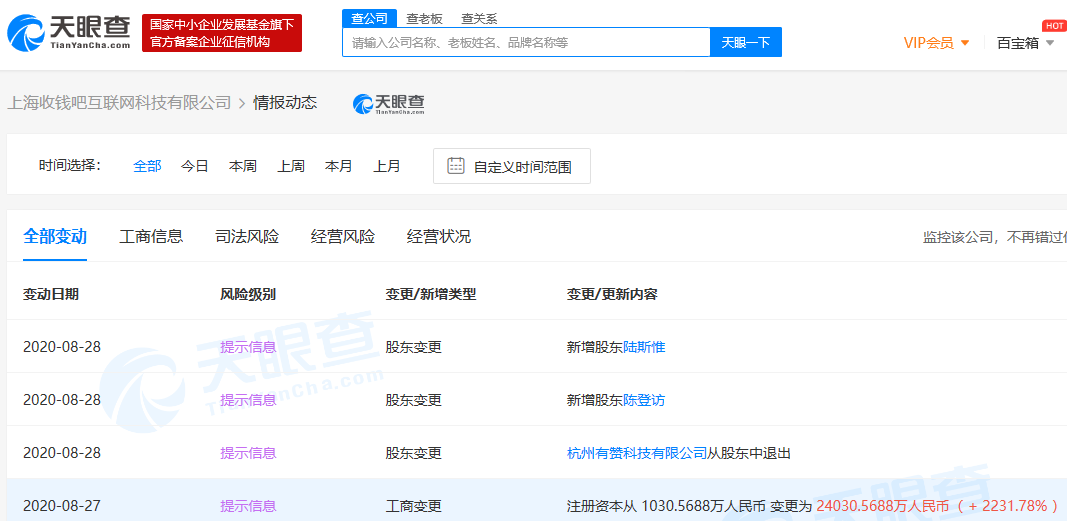Select 本周 time filter
Image resolution: width=1067 pixels, height=521 pixels.
242,166
